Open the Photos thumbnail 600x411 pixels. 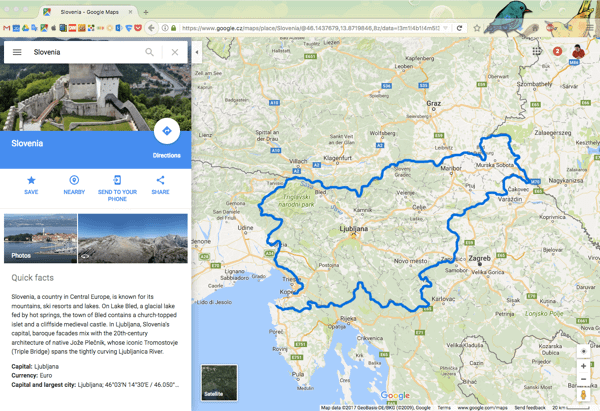[x=40, y=237]
